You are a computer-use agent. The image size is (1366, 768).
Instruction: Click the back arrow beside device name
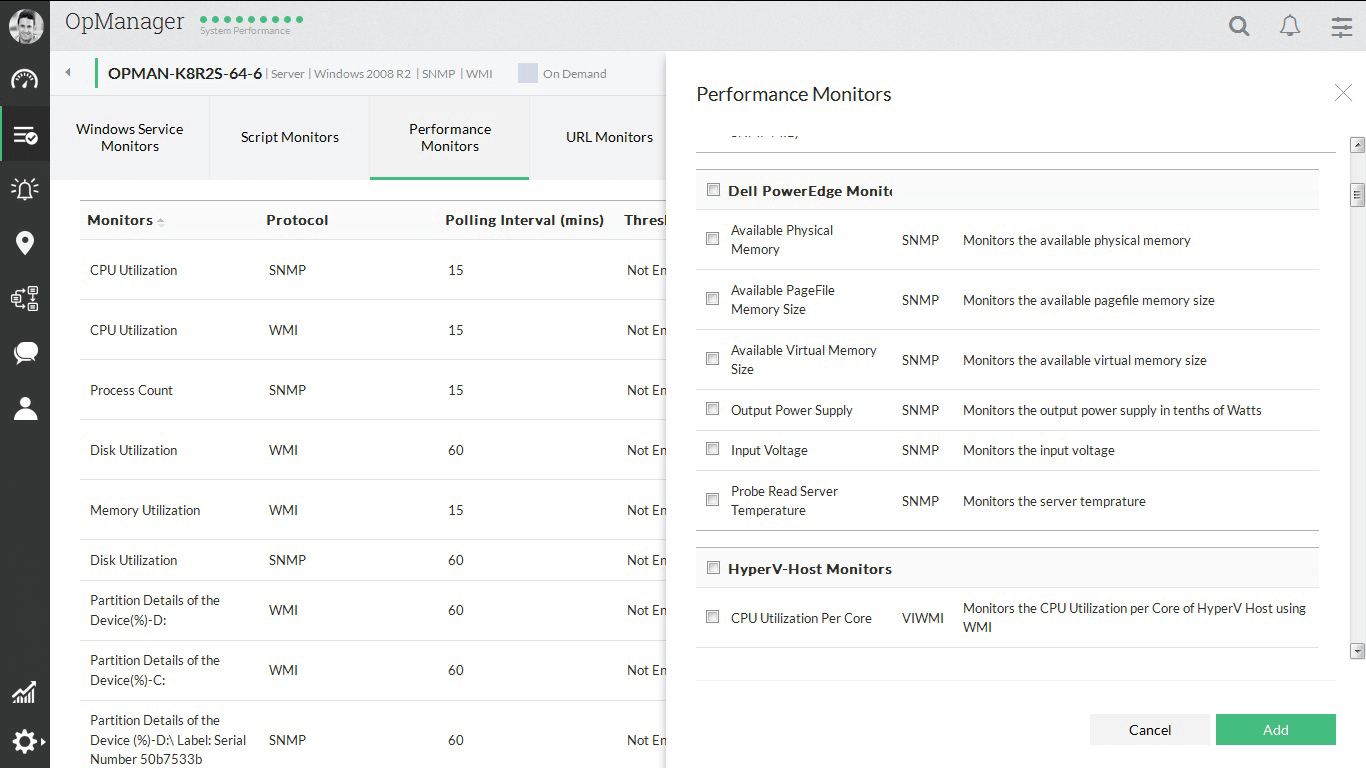click(68, 73)
